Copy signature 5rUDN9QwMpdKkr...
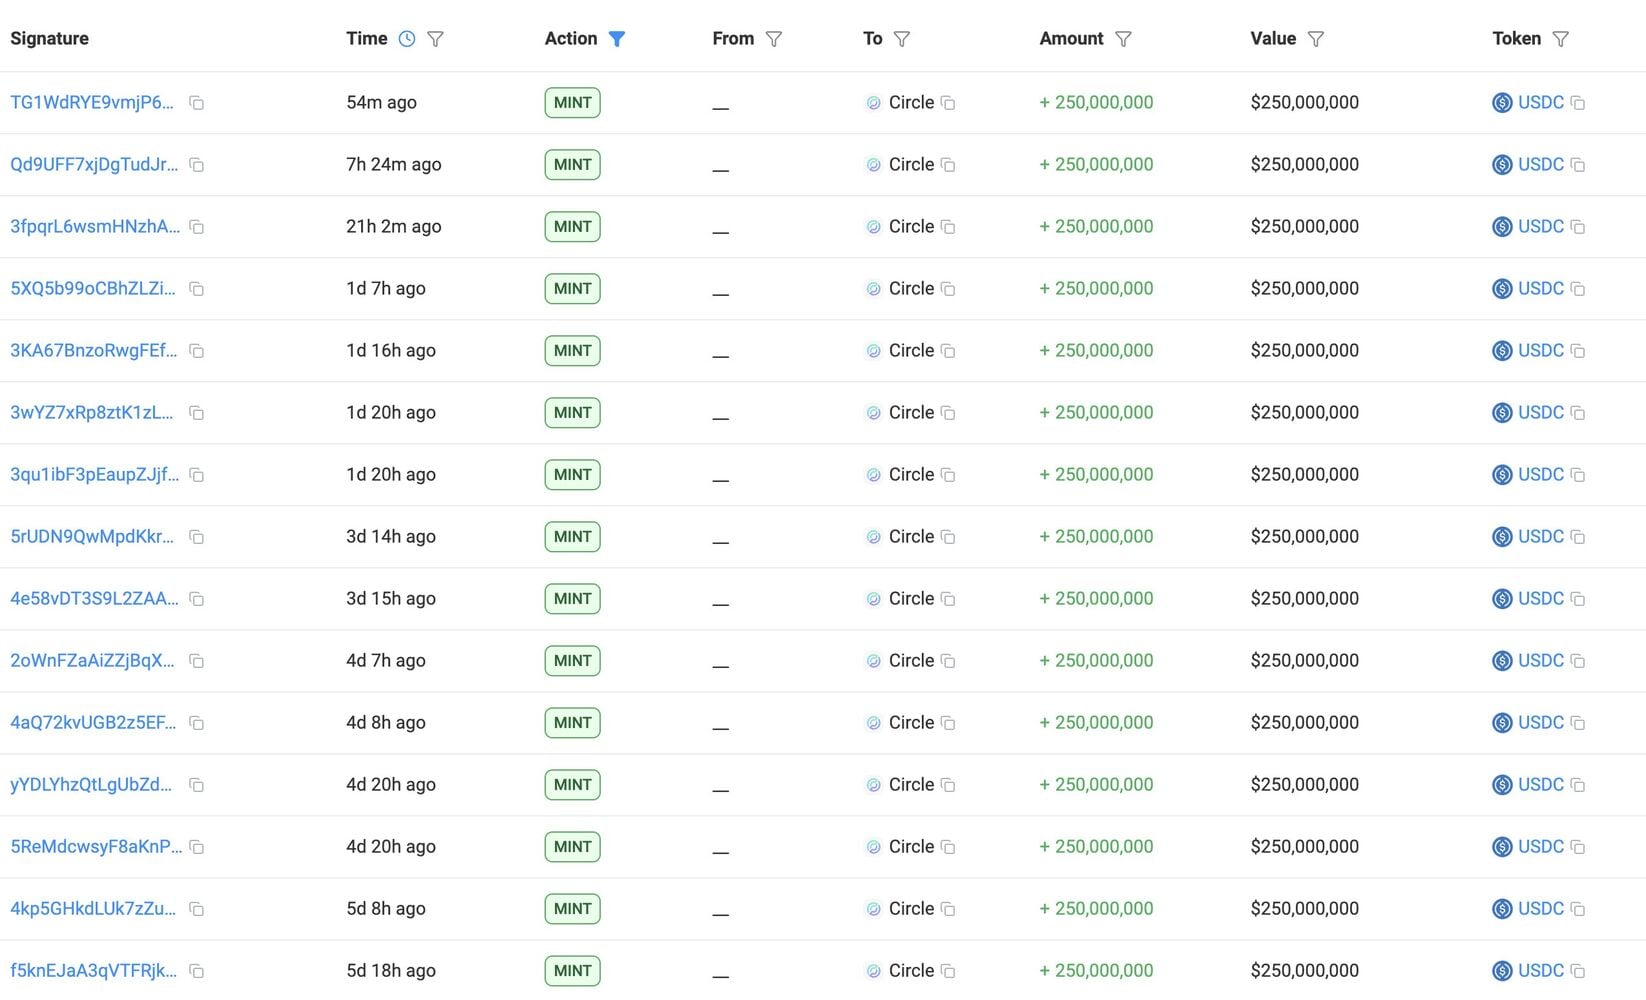 [197, 537]
